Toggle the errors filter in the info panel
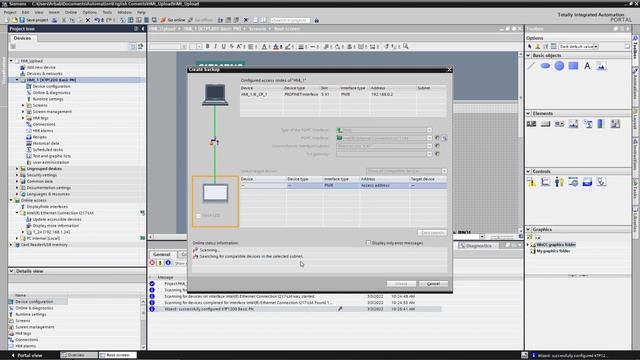 [x=152, y=263]
